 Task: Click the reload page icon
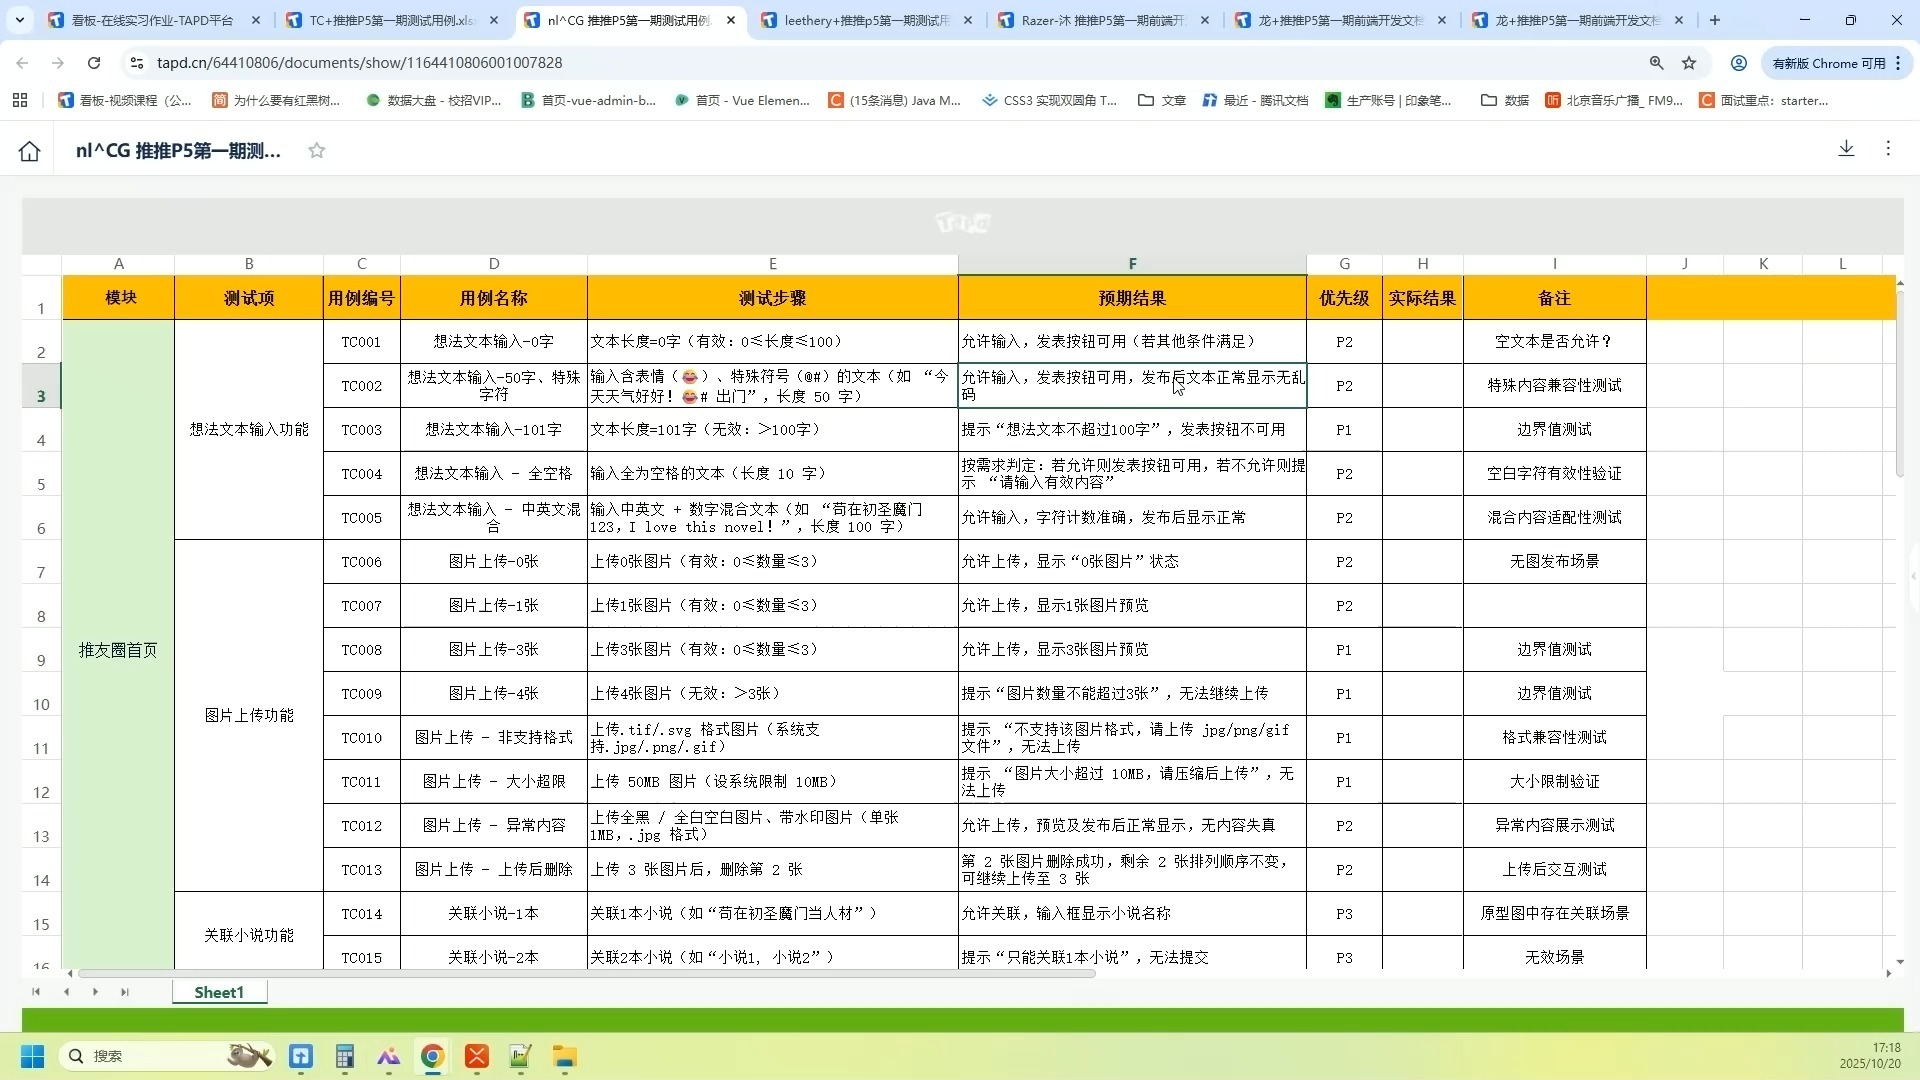click(94, 62)
